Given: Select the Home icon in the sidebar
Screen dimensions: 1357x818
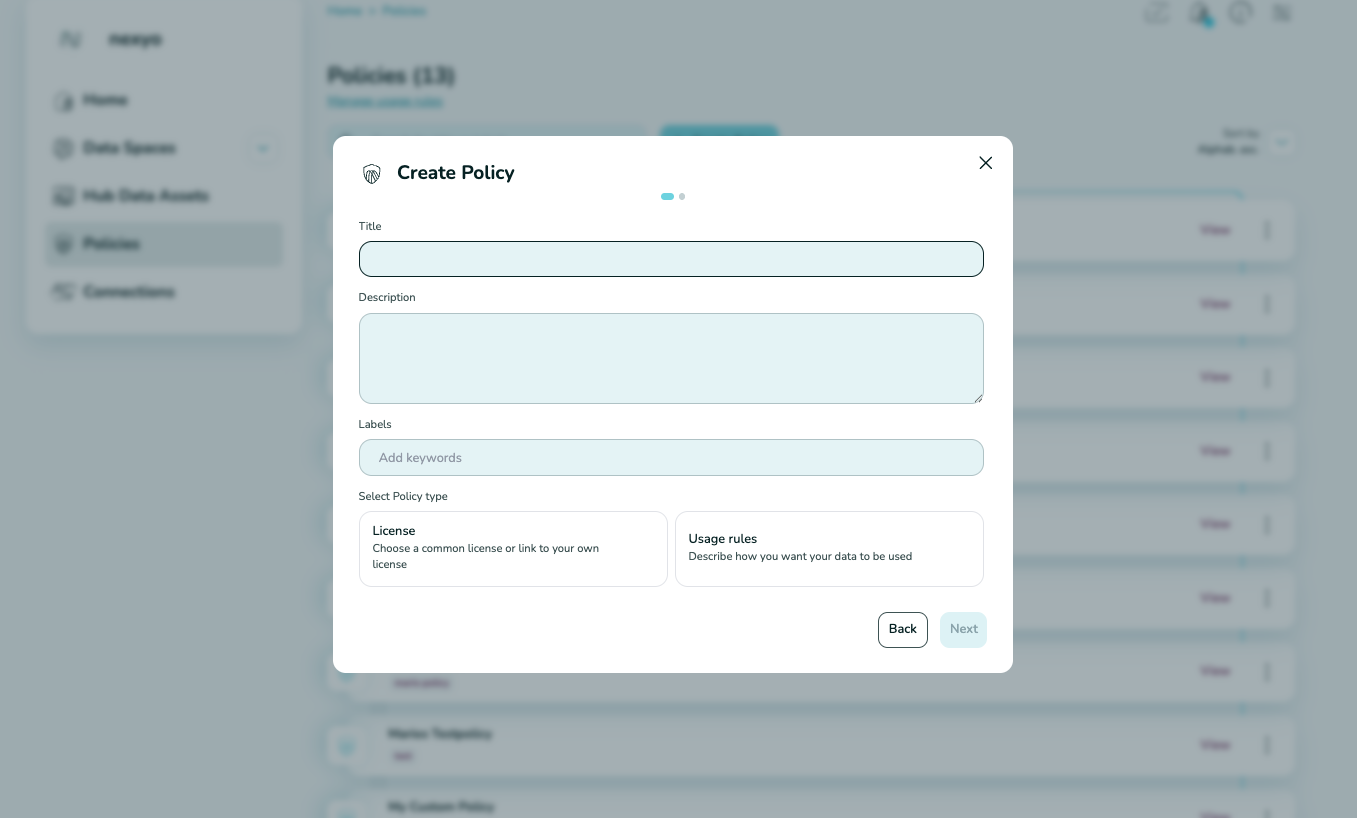Looking at the screenshot, I should [x=64, y=100].
